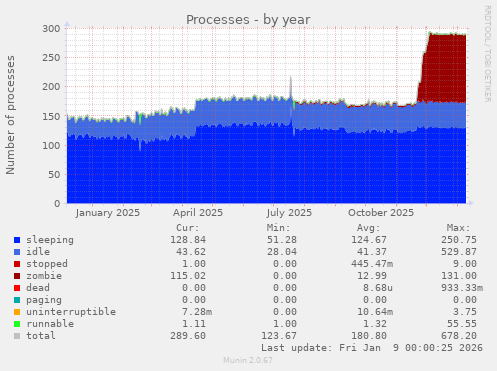Click sleeping current value 128.84
The width and height of the screenshot is (497, 371).
(x=188, y=240)
